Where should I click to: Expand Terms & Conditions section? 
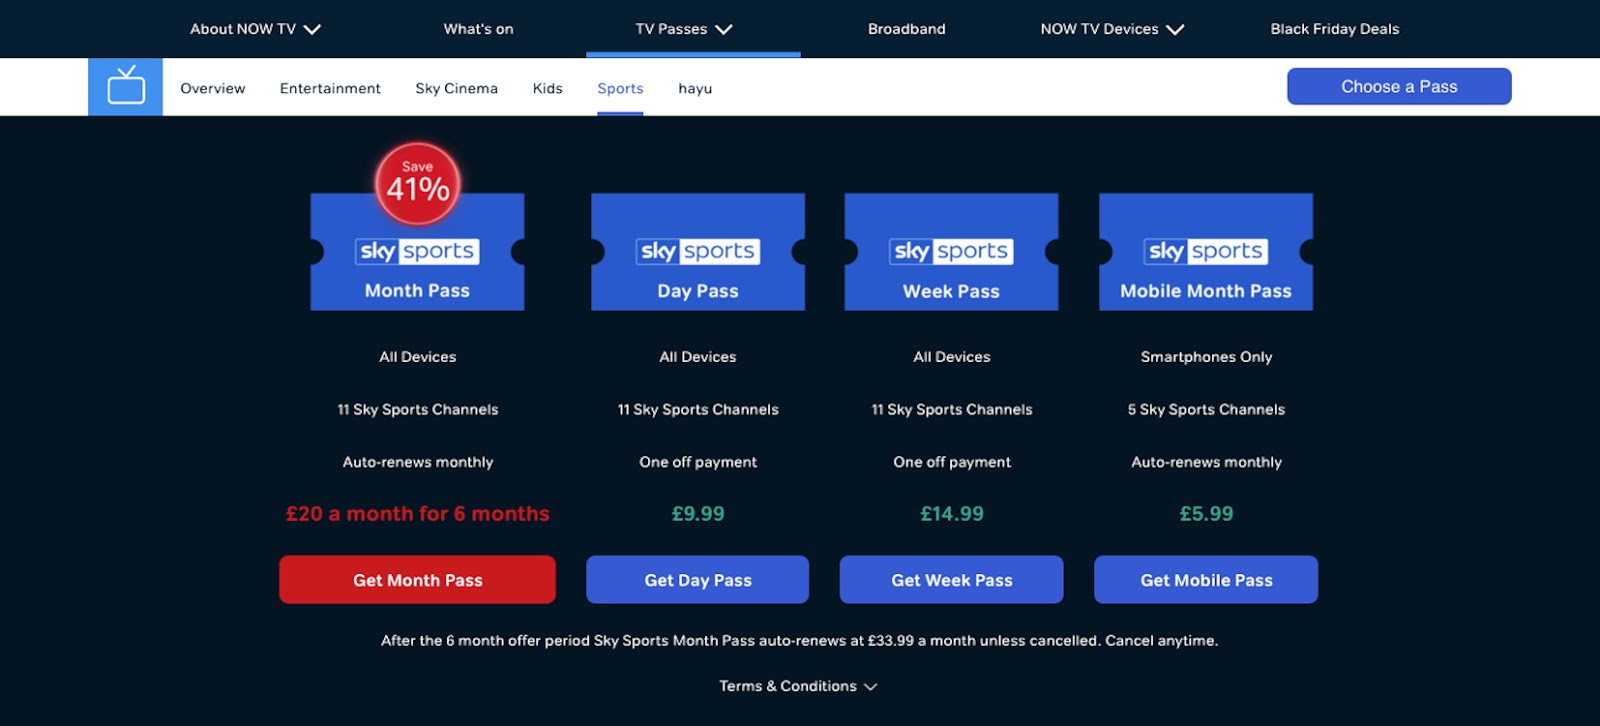click(798, 686)
